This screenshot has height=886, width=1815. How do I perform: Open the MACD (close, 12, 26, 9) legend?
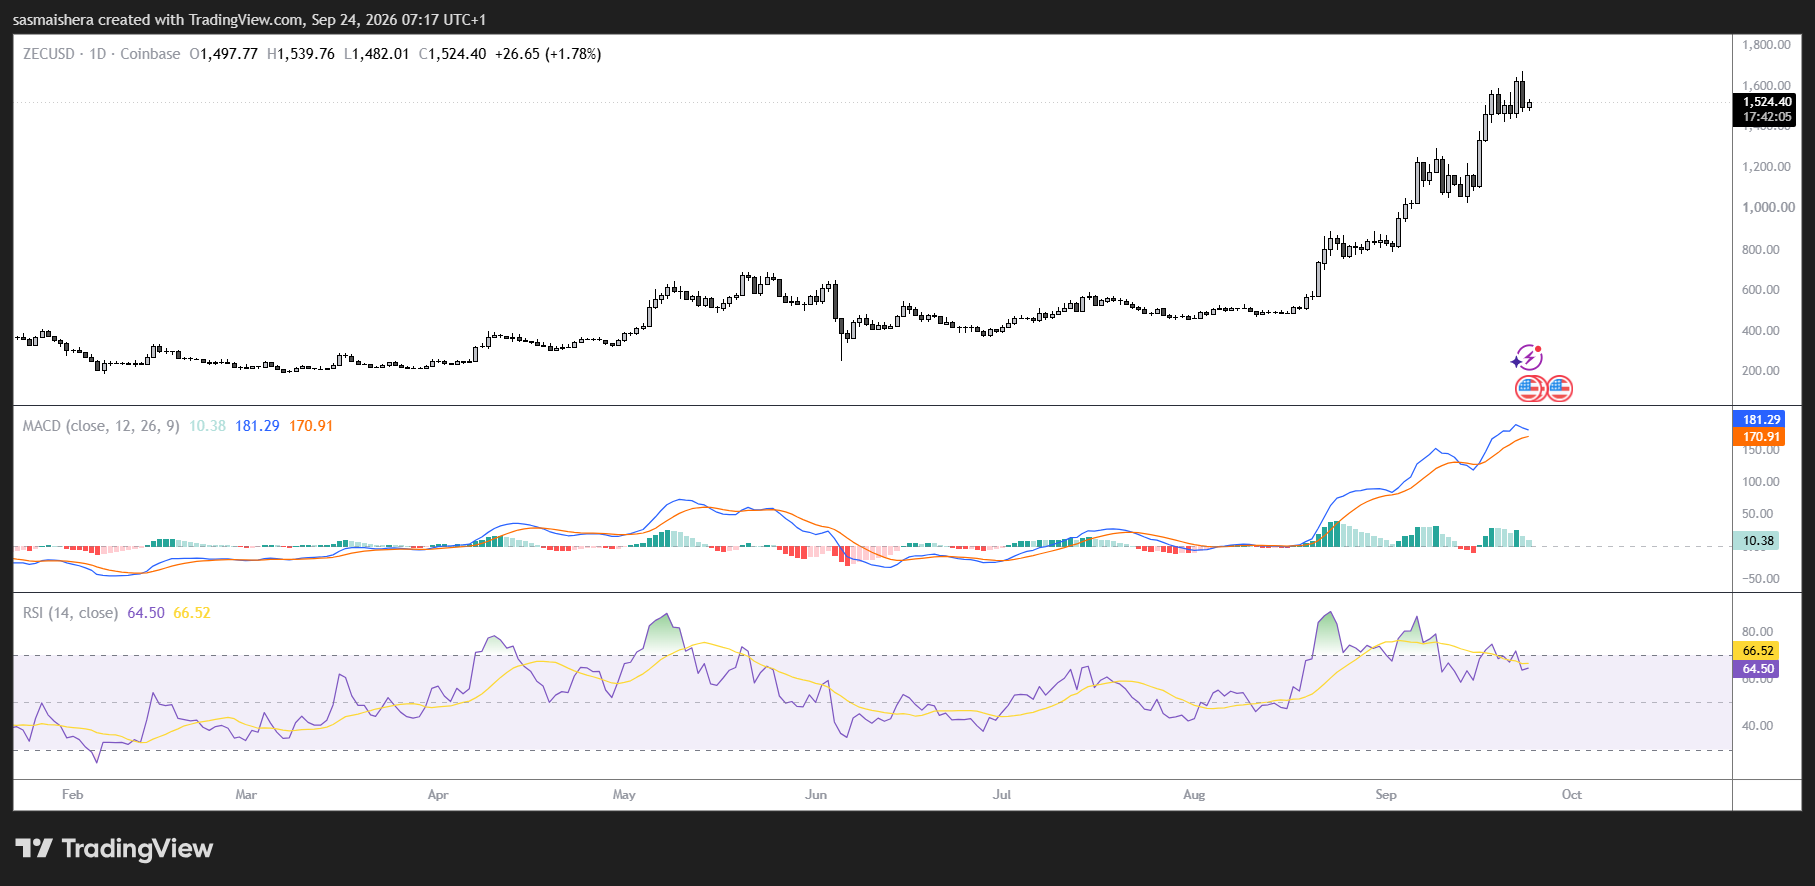click(101, 426)
